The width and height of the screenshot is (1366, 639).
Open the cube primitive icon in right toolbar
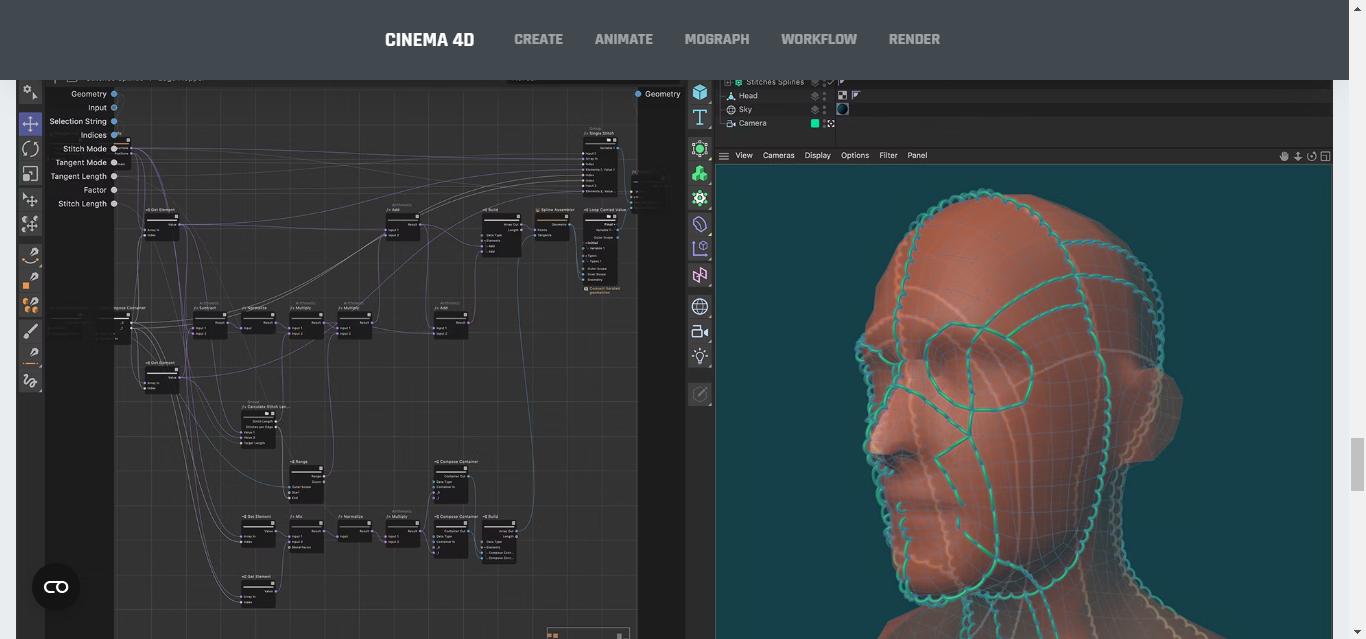pos(700,93)
